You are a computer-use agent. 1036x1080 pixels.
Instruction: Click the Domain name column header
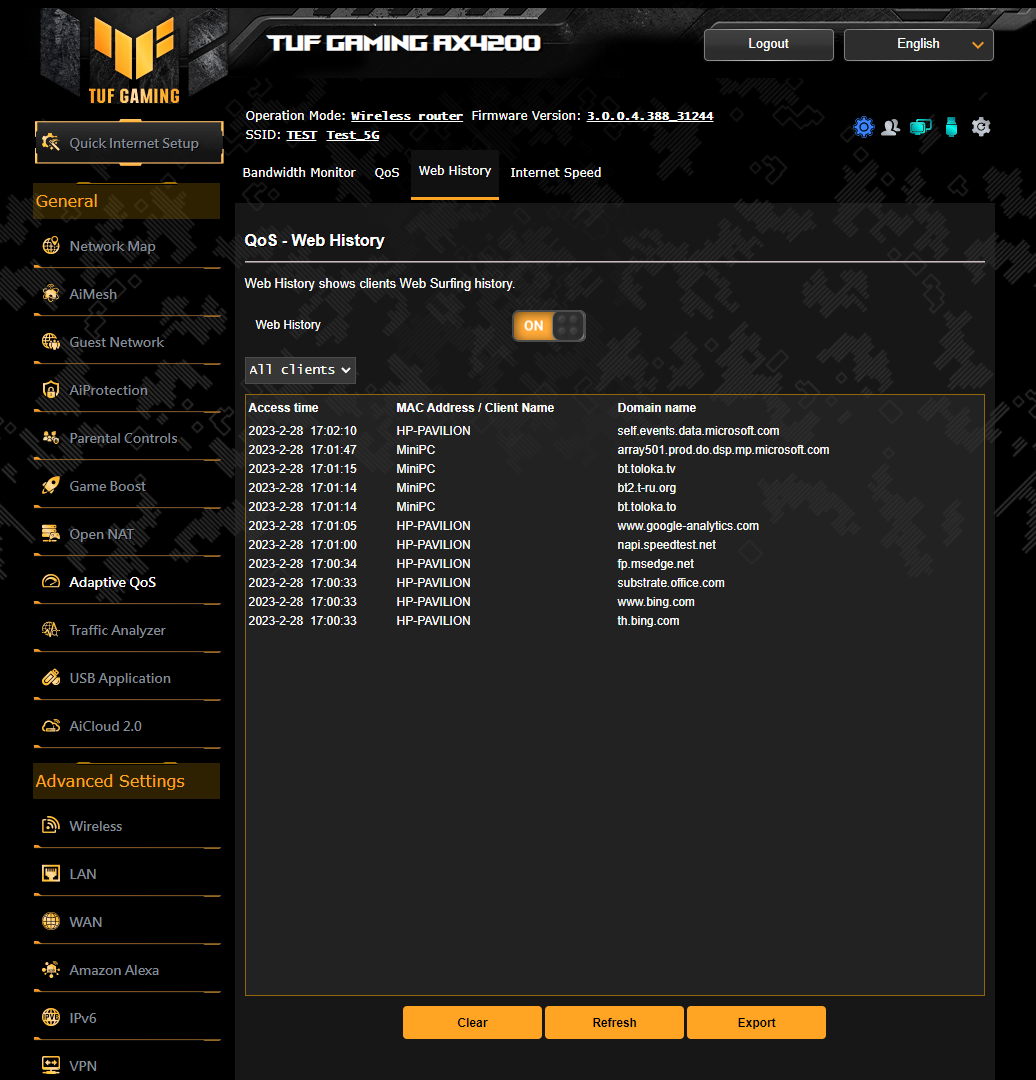coord(656,408)
